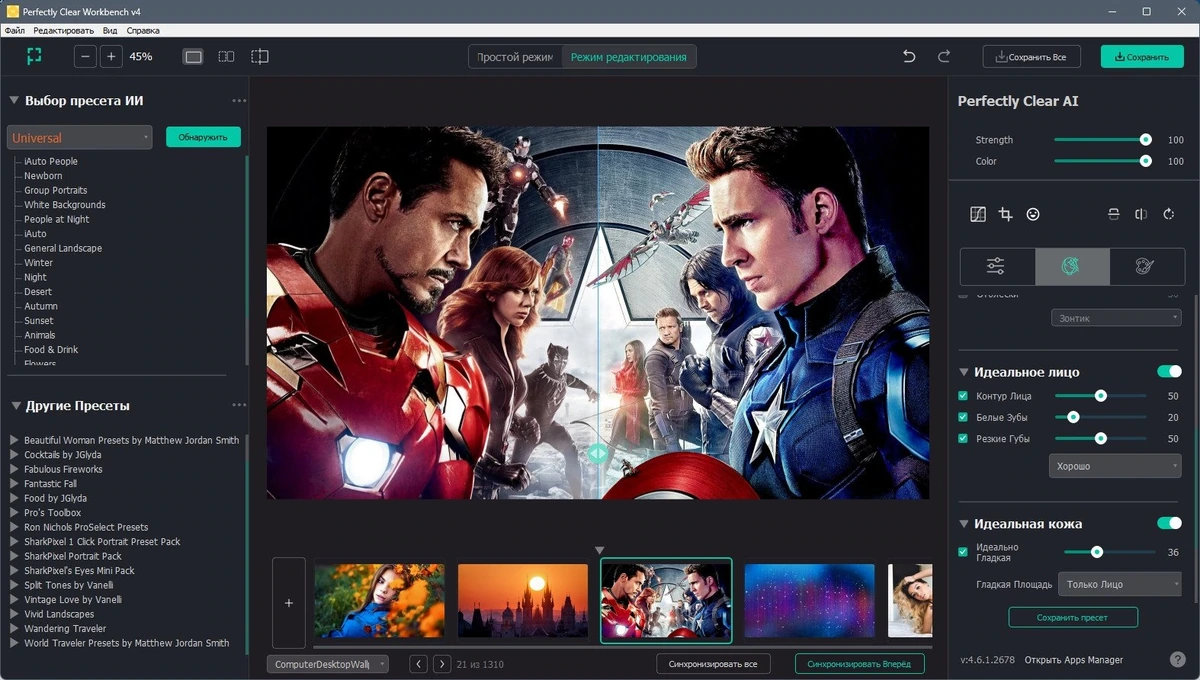Switch to Простой режим tab
This screenshot has width=1200, height=680.
[x=515, y=57]
